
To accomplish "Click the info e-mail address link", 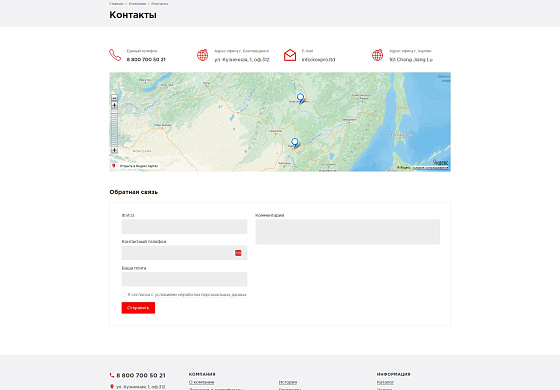I will (x=318, y=60).
